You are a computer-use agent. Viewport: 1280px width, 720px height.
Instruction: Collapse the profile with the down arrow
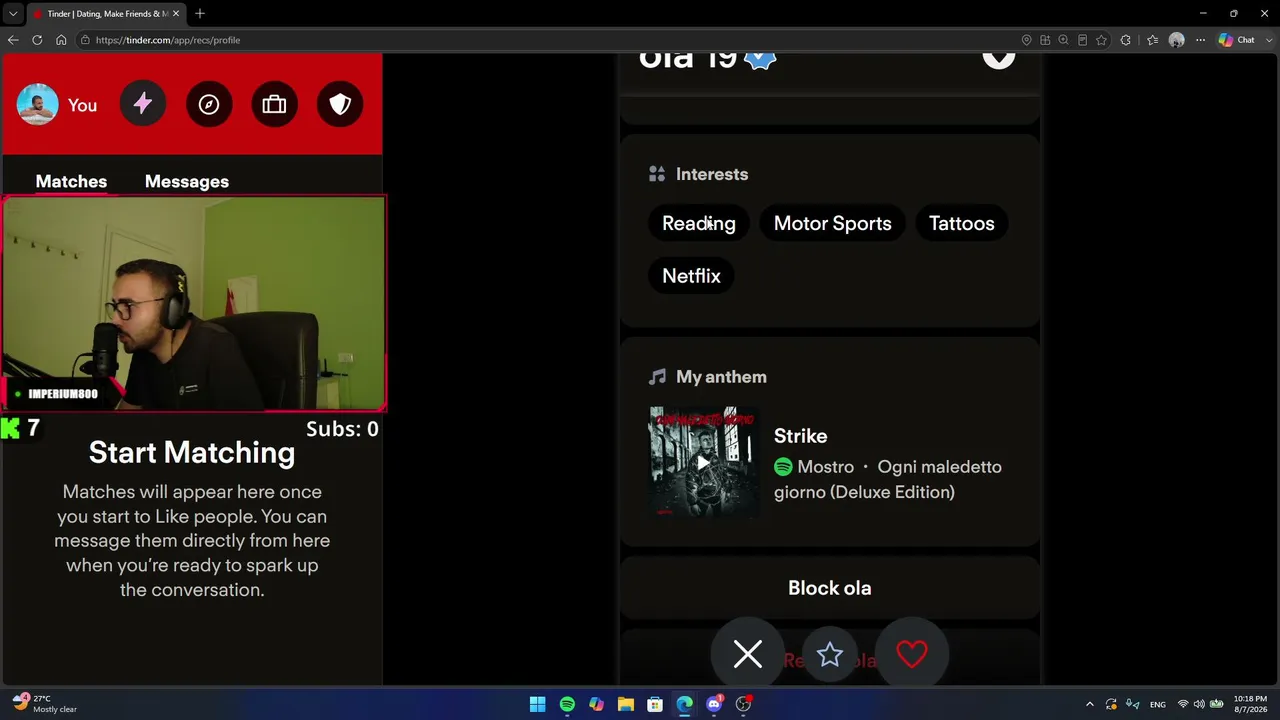[998, 58]
